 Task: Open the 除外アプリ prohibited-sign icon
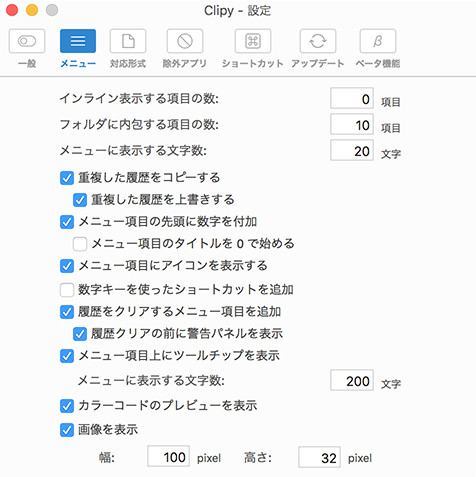pos(185,41)
